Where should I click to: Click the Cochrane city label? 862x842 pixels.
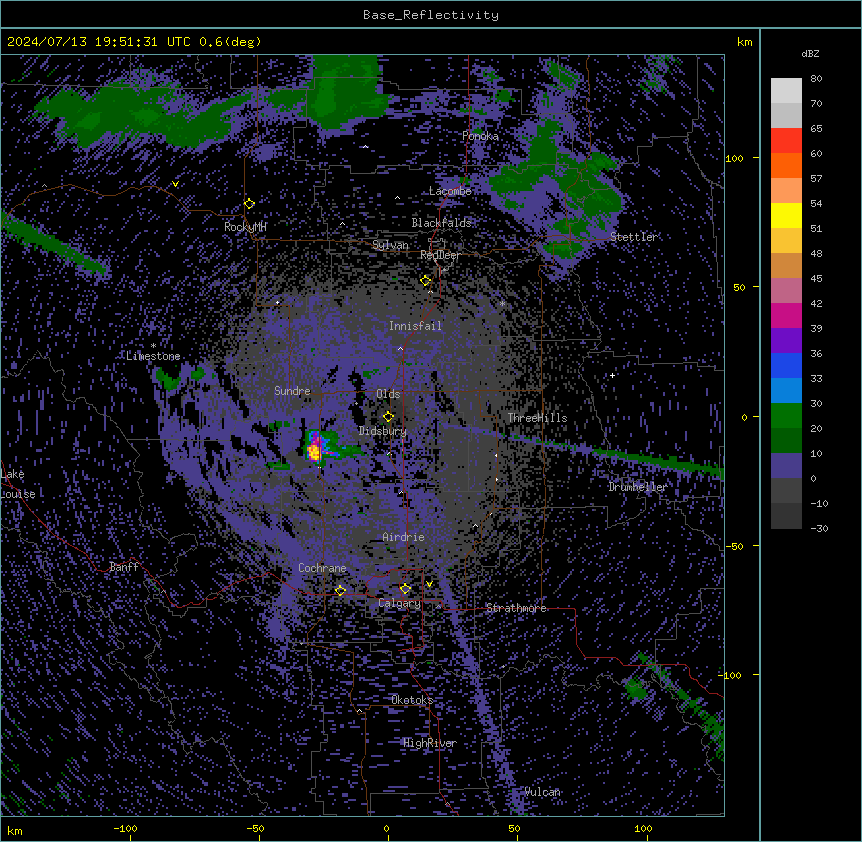click(322, 568)
